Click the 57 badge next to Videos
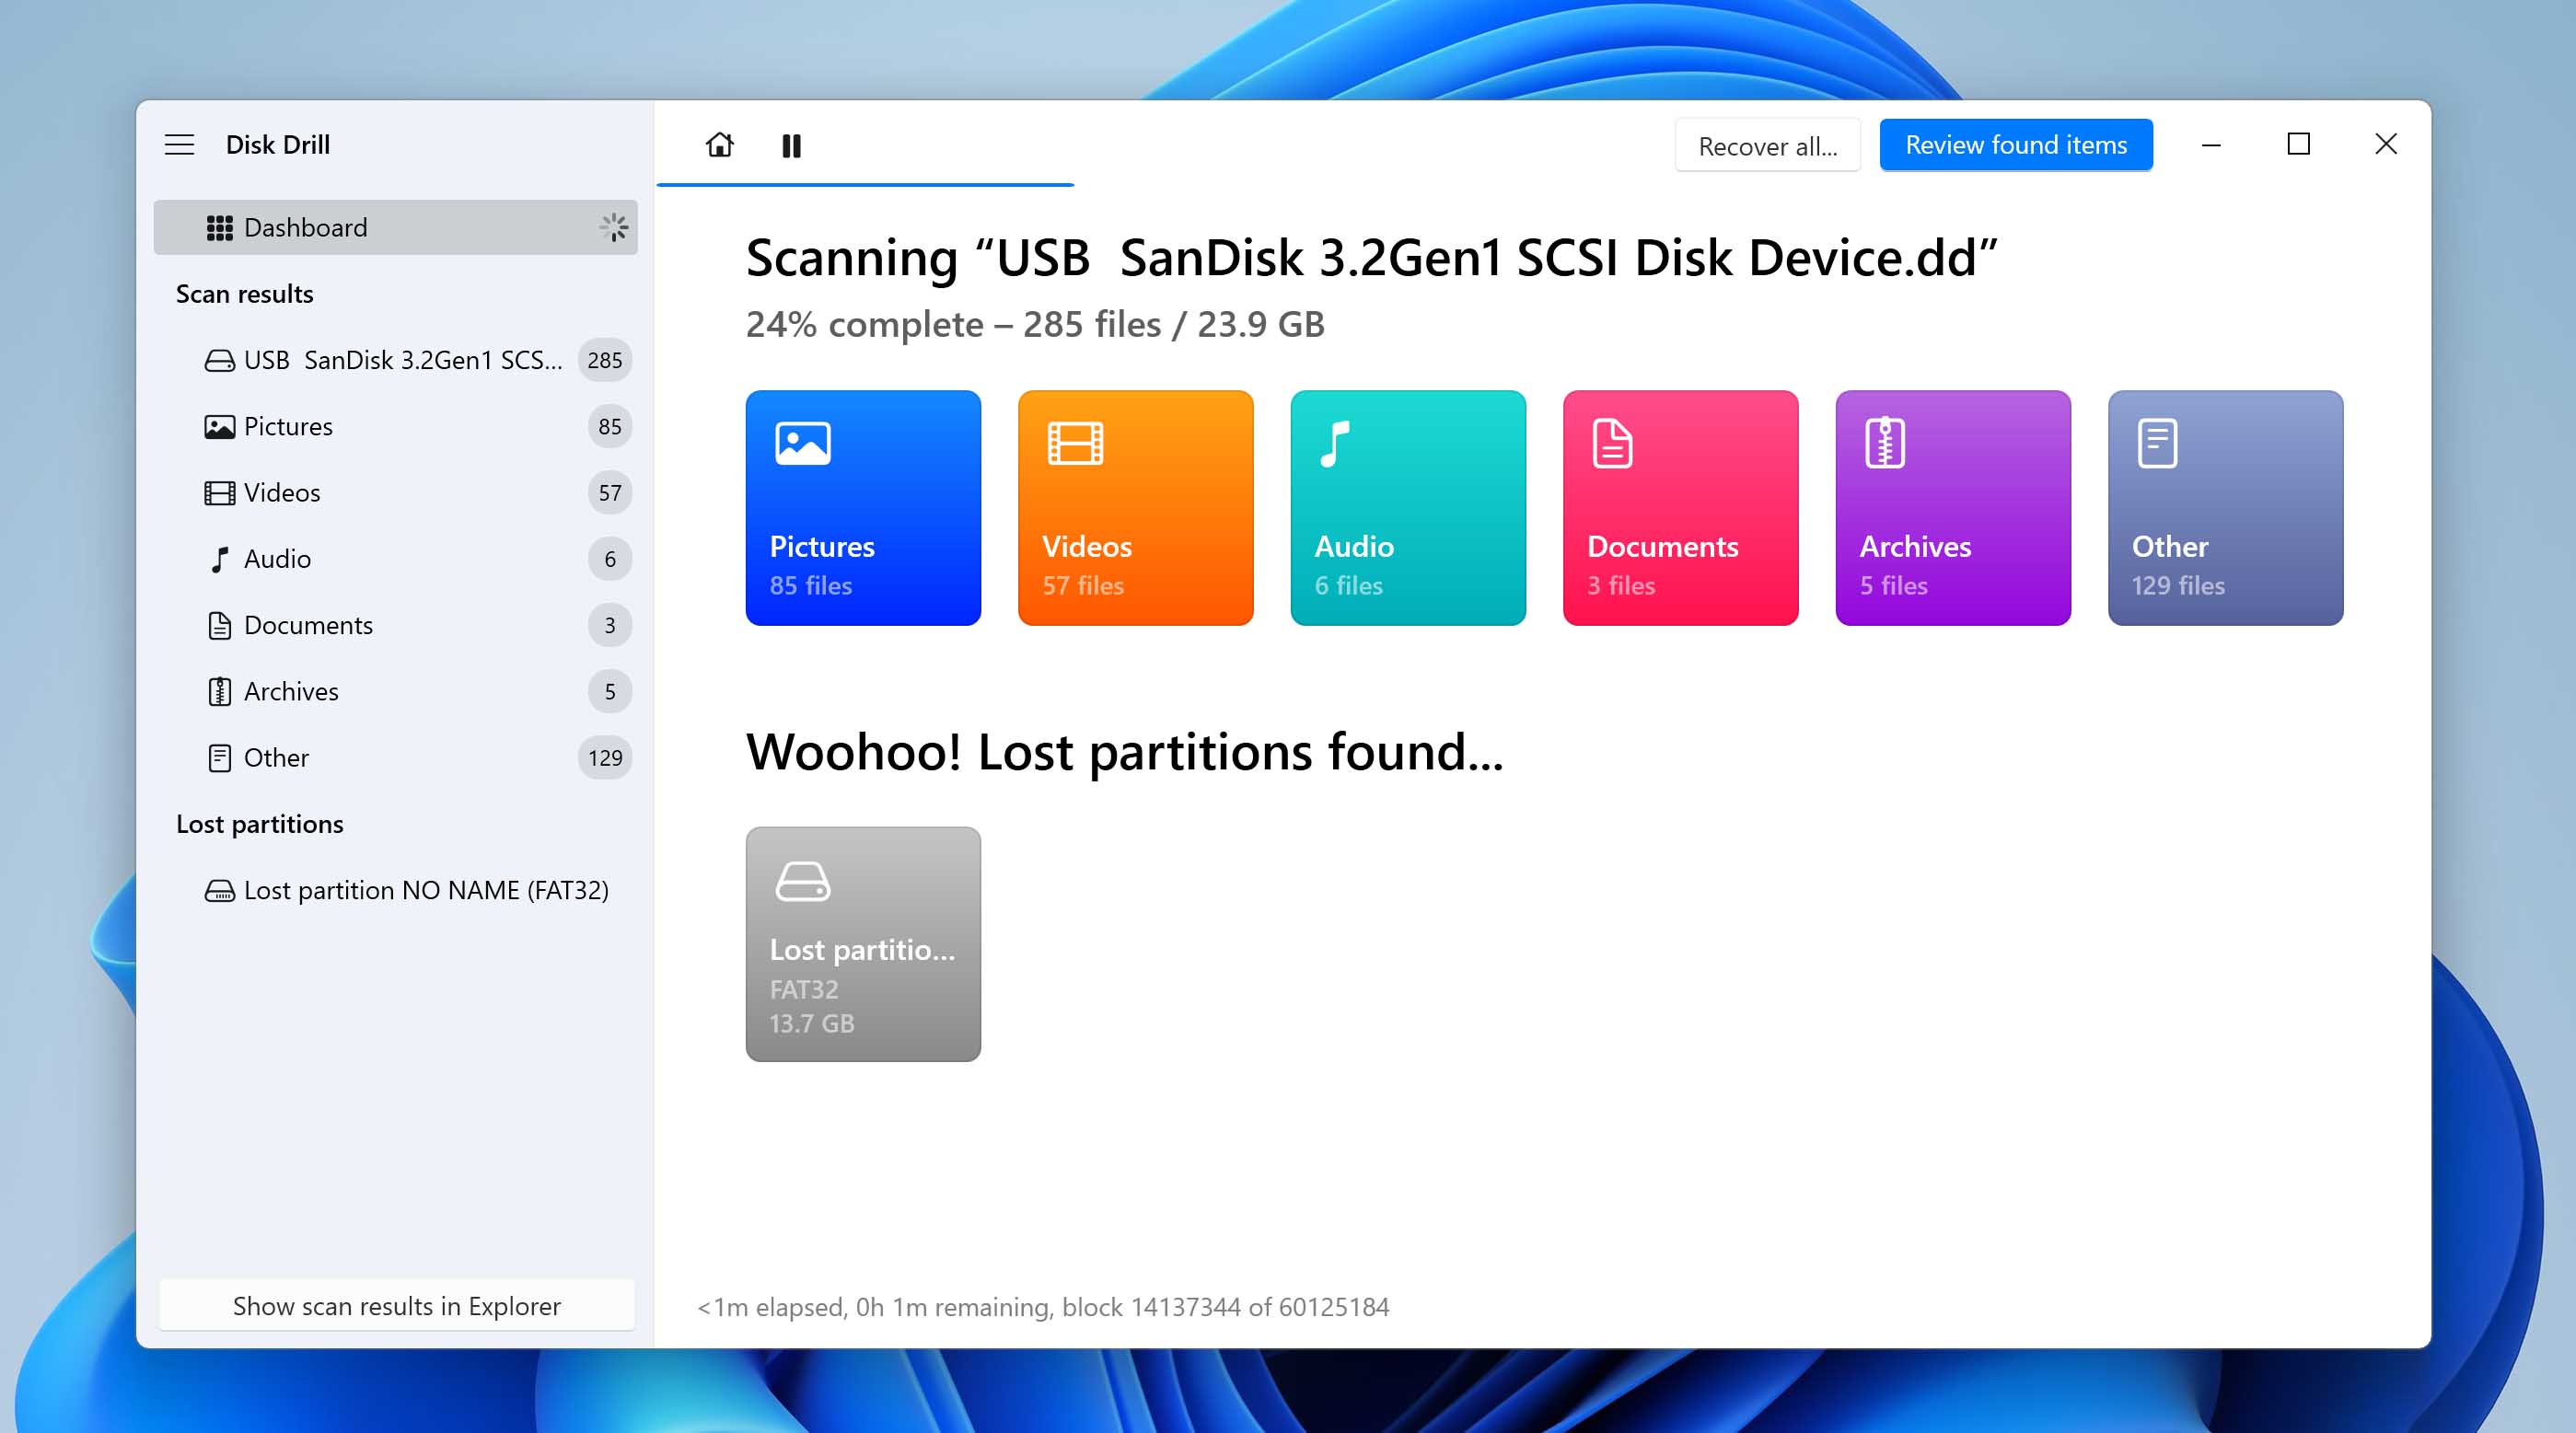2576x1433 pixels. pos(609,492)
